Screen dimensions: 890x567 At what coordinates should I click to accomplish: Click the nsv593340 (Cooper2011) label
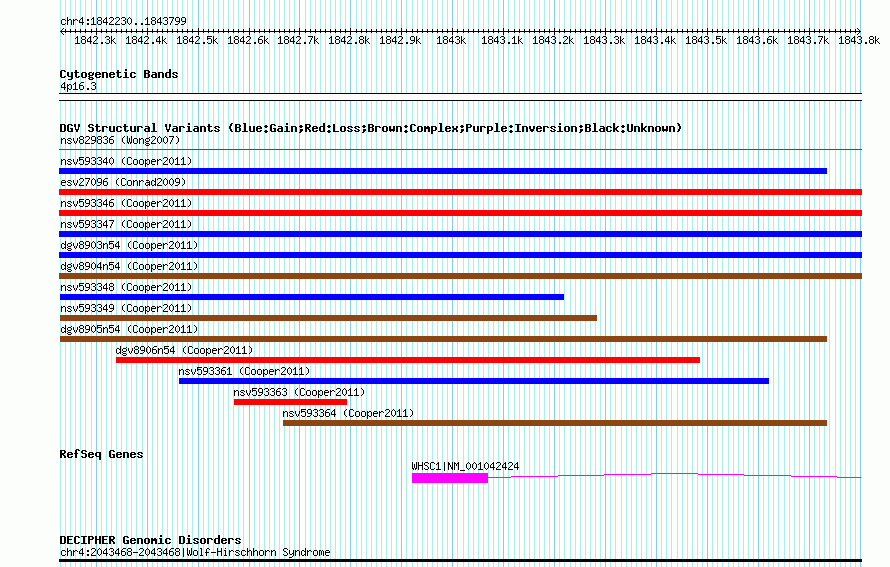point(126,161)
